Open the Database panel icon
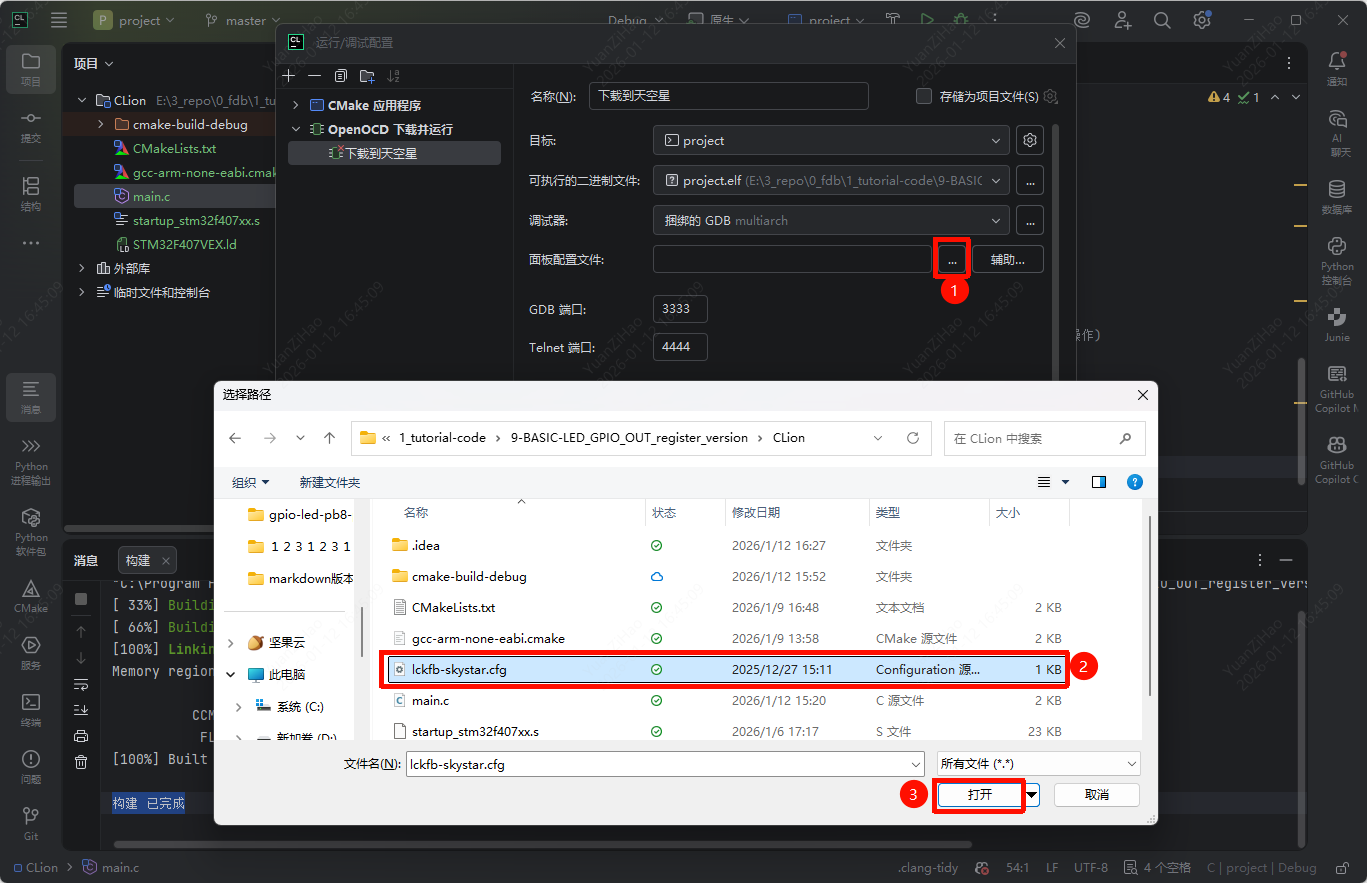Screen dimensions: 1367x883 (1336, 194)
